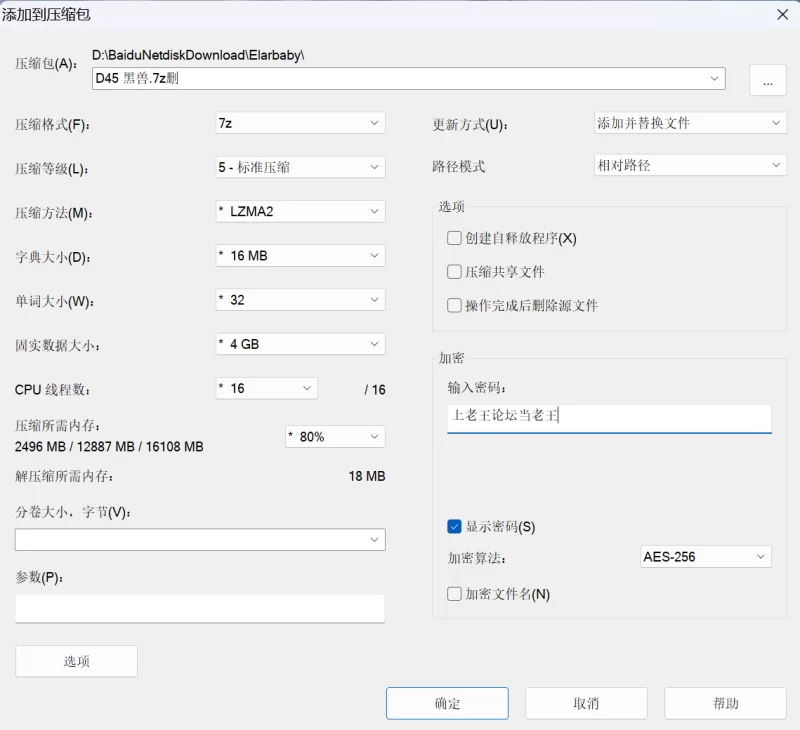This screenshot has width=800, height=730.
Task: Click the 取消 button
Action: pos(586,703)
